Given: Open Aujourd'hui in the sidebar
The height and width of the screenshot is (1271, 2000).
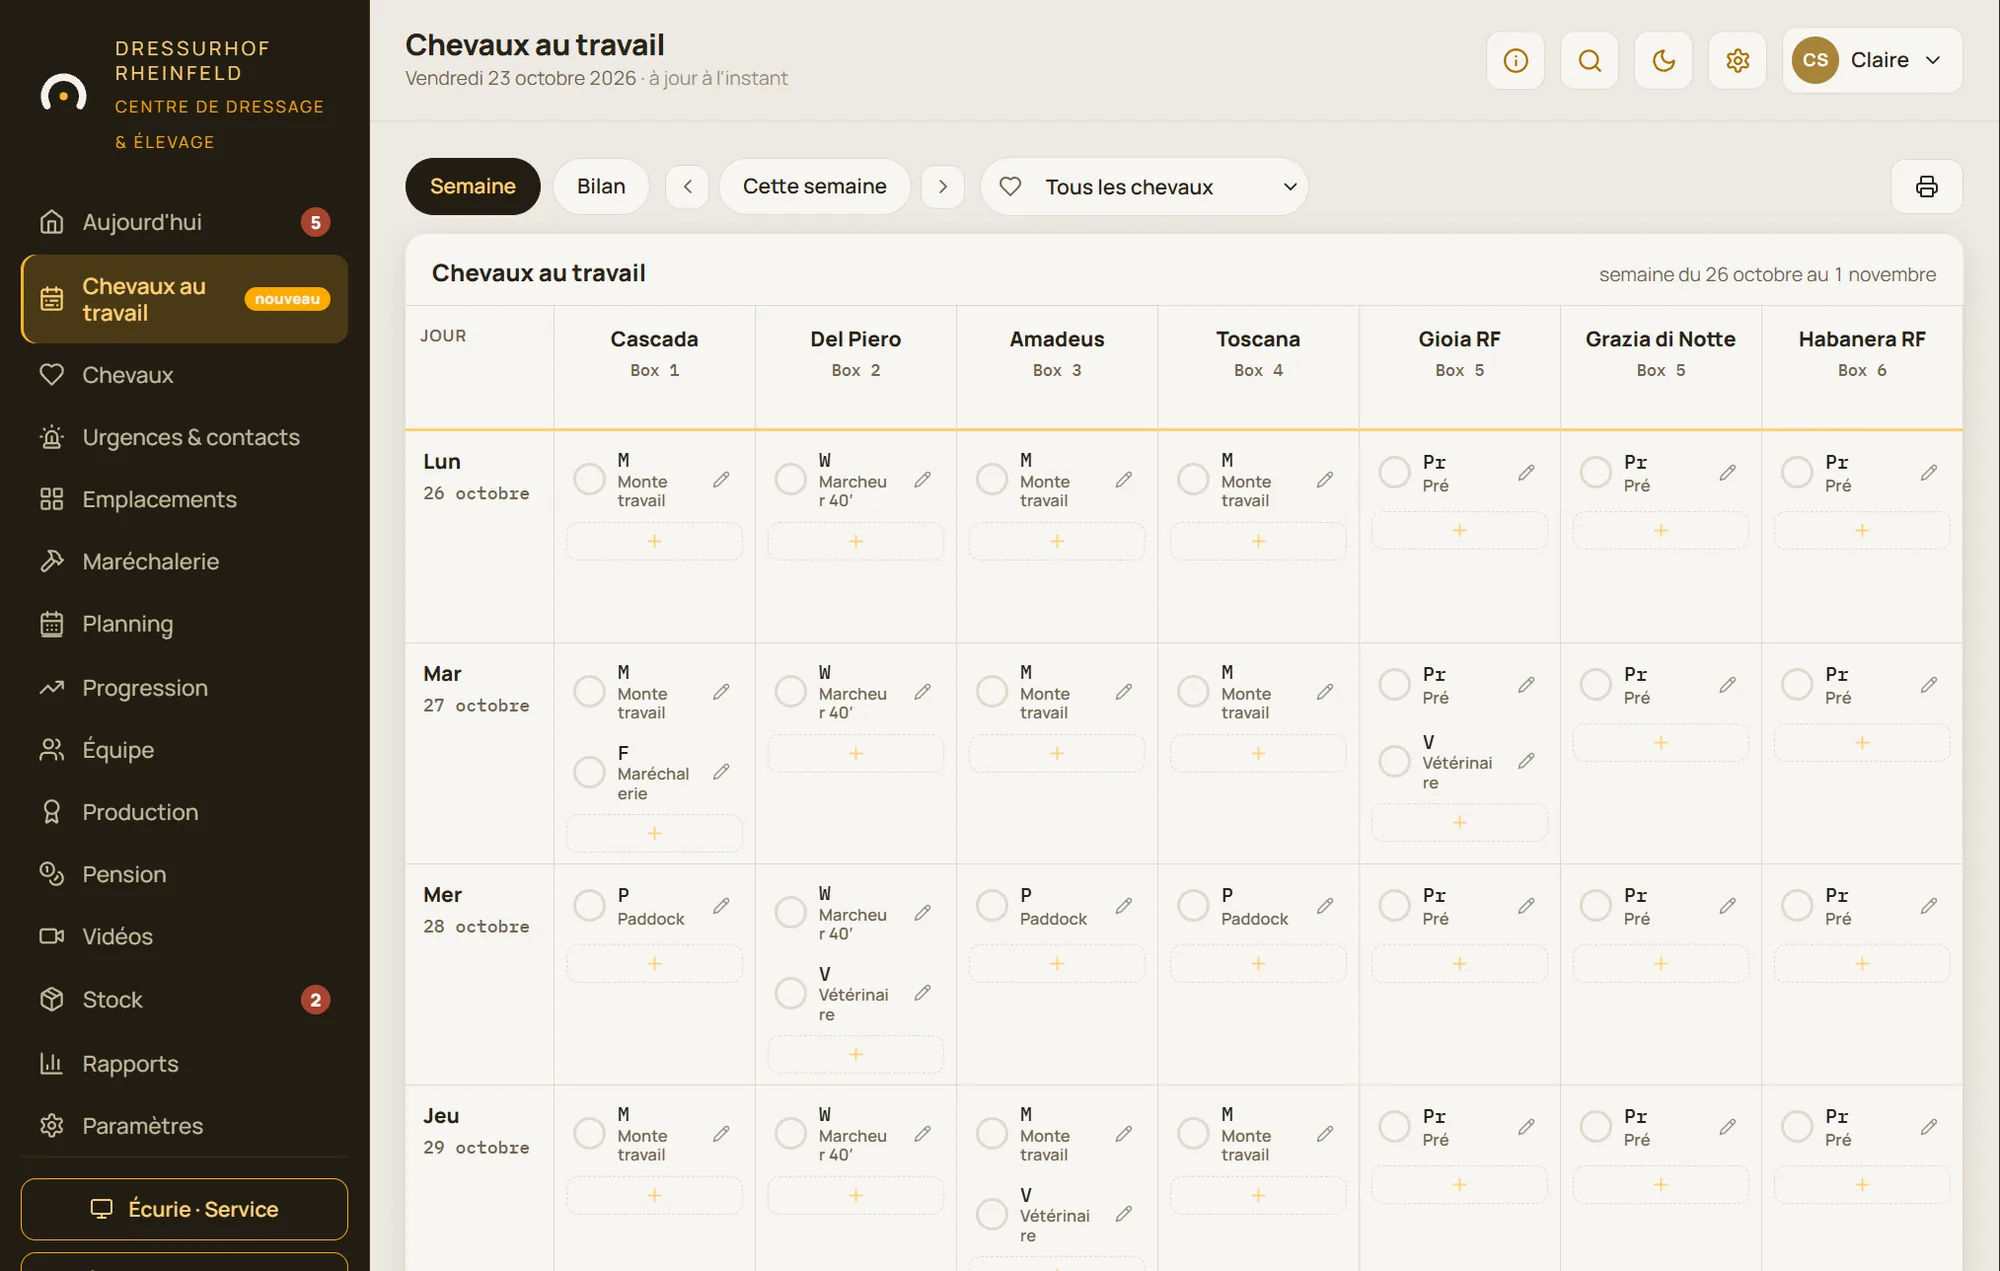Looking at the screenshot, I should pyautogui.click(x=185, y=222).
